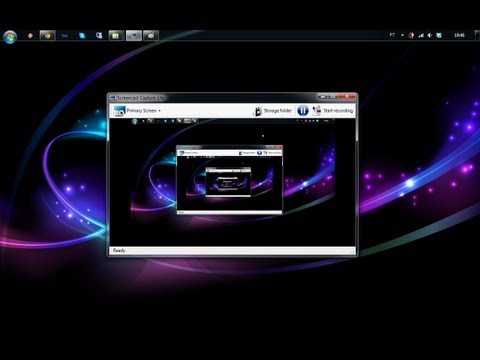Open the Primary Screen source dropdown

pyautogui.click(x=137, y=111)
